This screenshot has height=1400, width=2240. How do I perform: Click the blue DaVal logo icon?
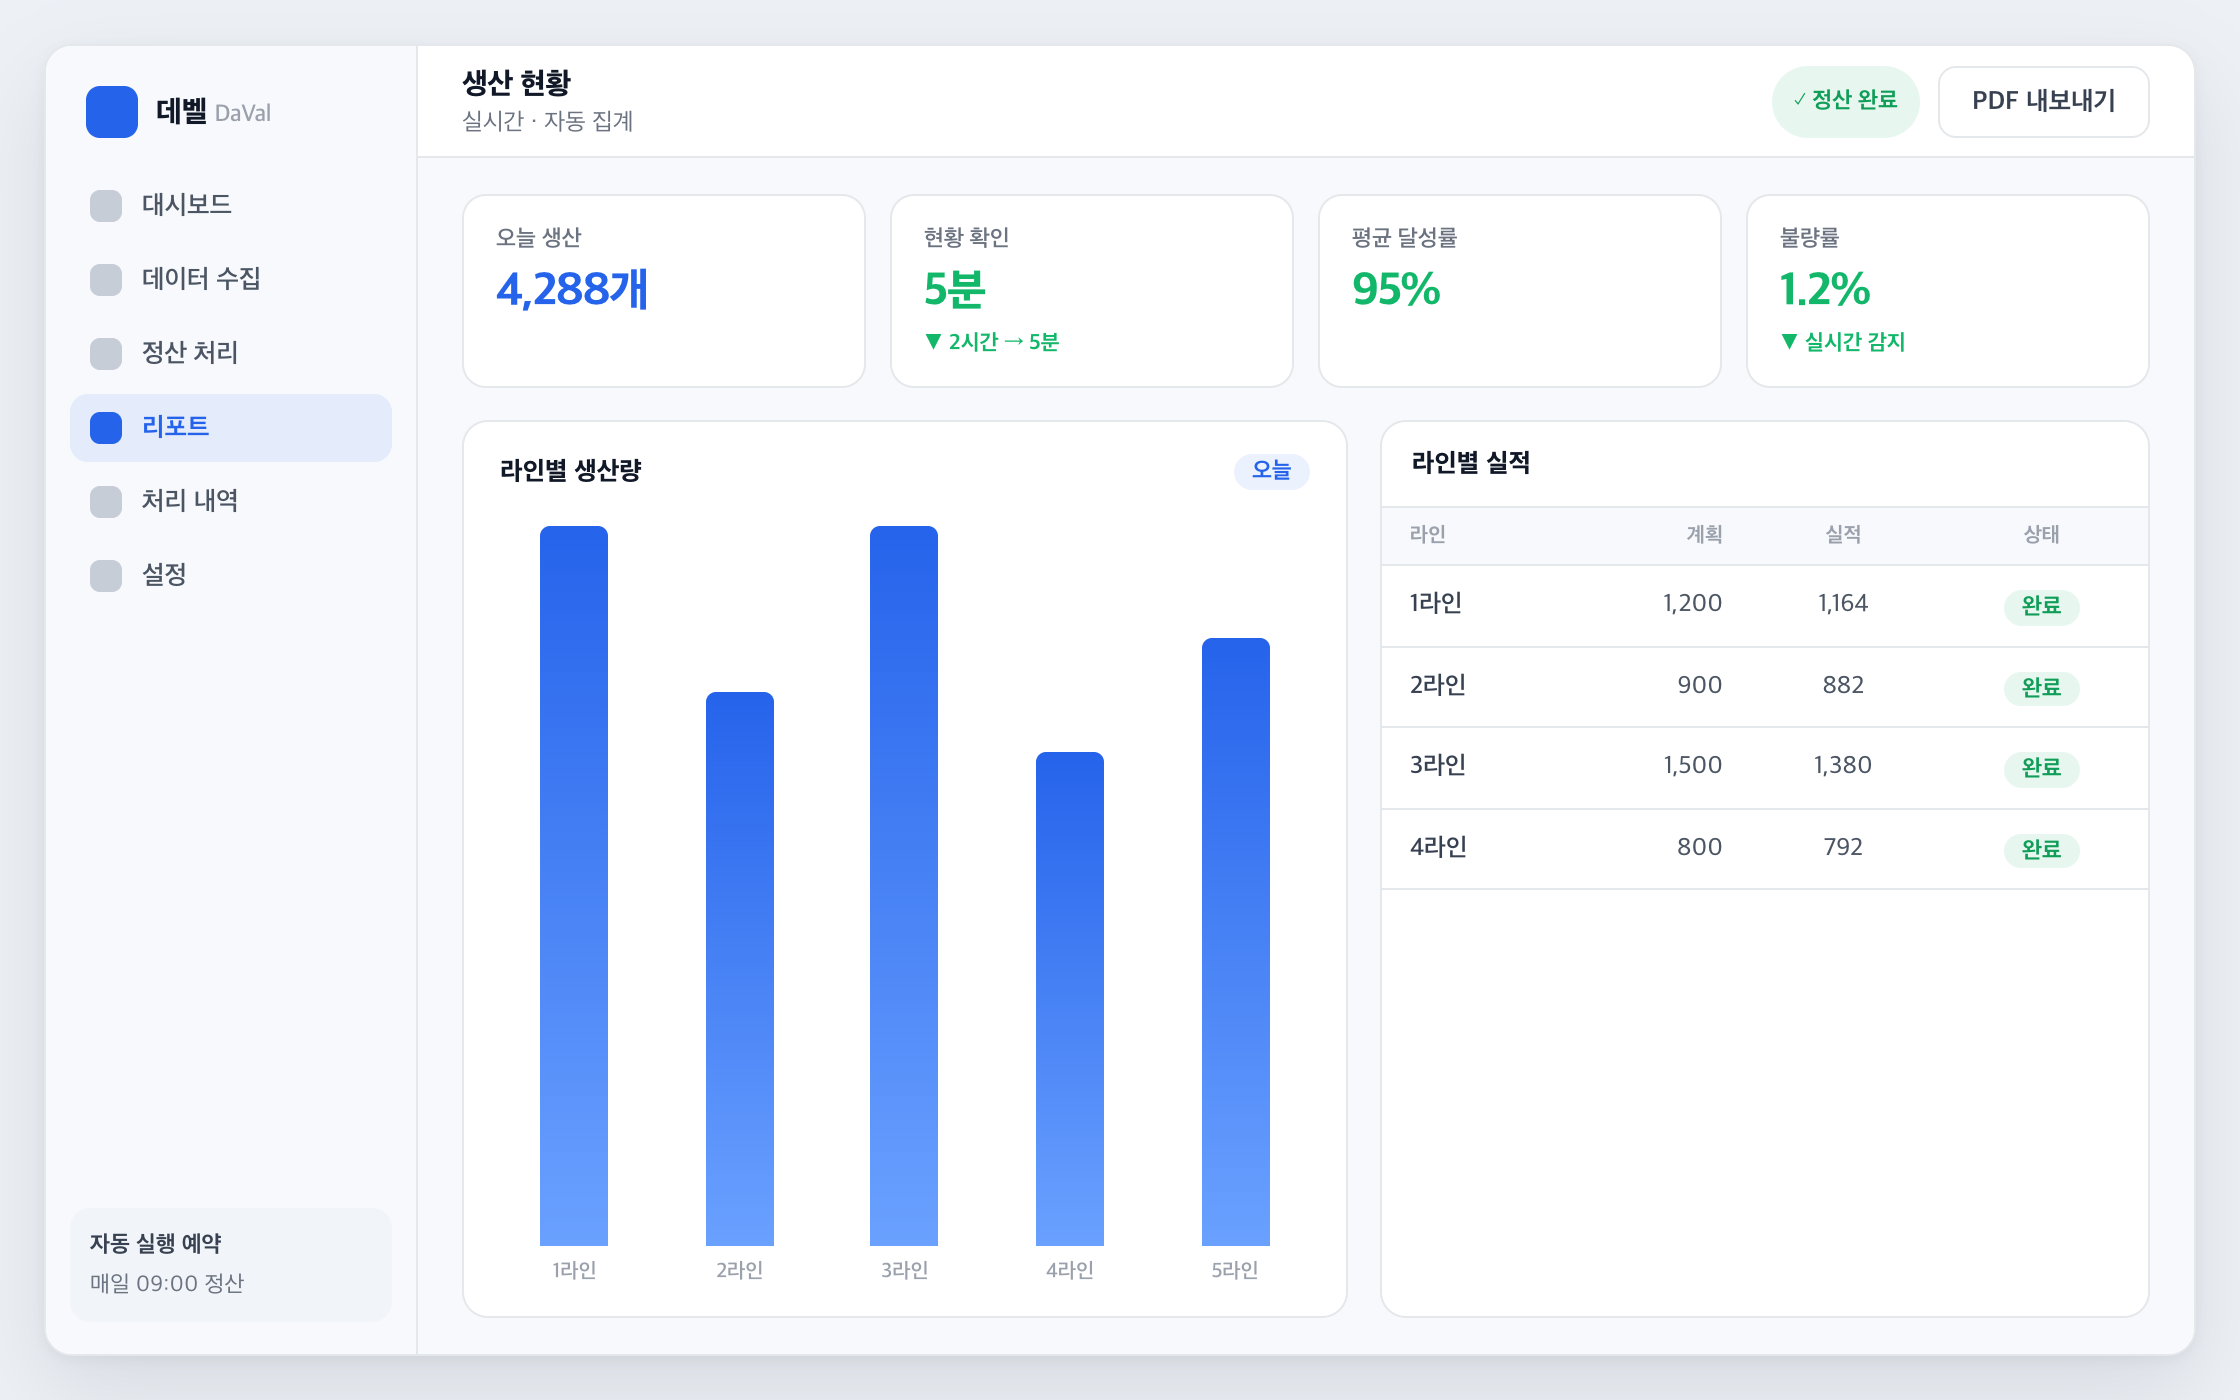click(112, 112)
